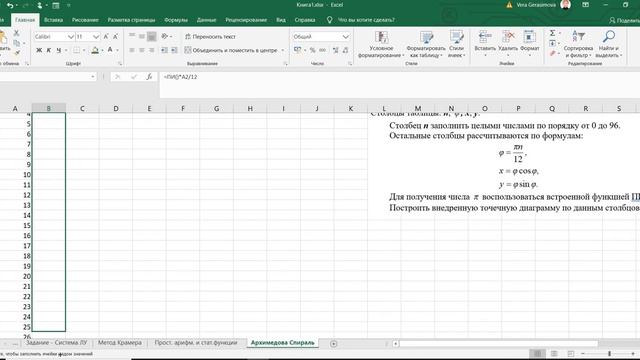Viewport: 640px width, 360px height.
Task: Toggle bold (Ж) formatting
Action: click(x=39, y=50)
